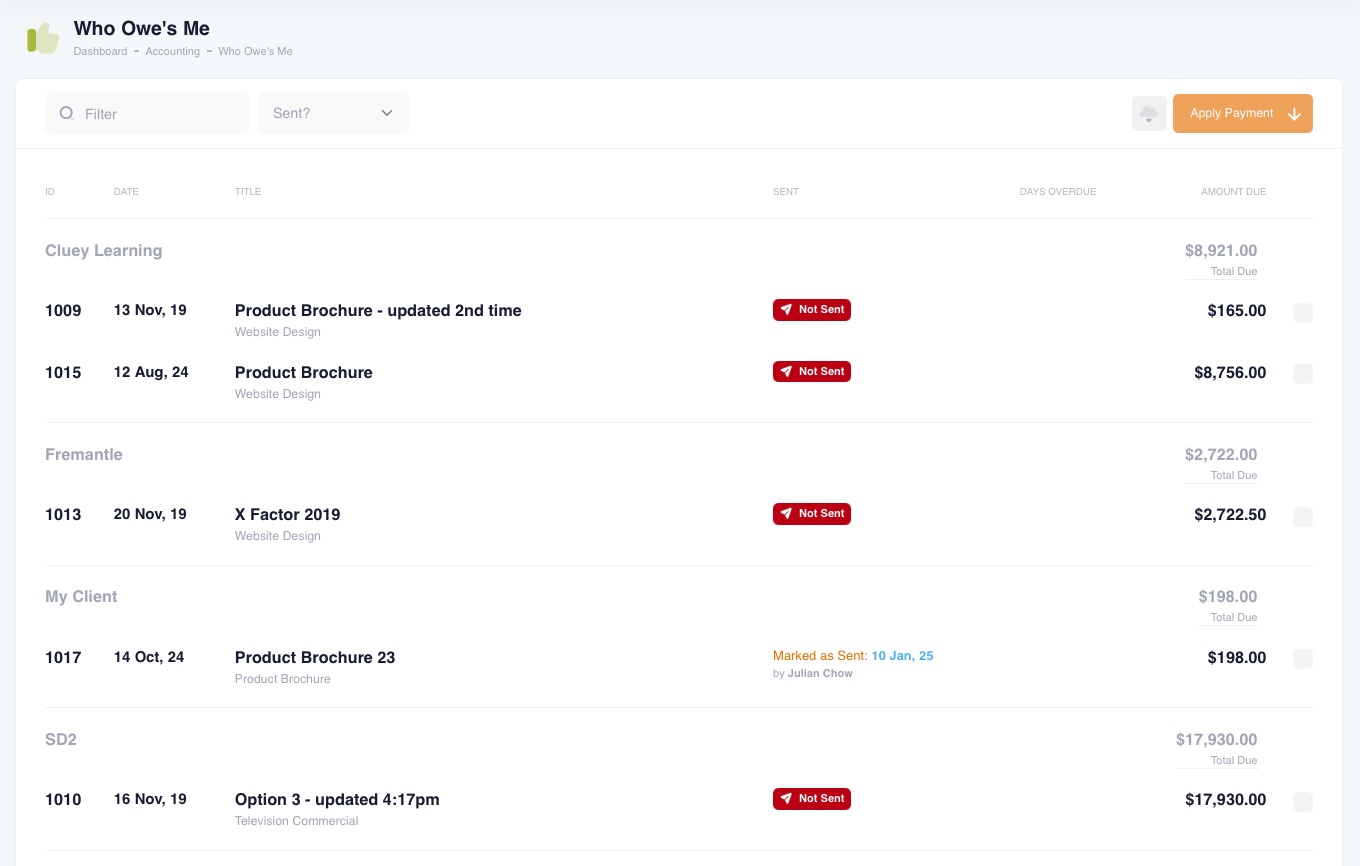Tick the checkbox for $2,722.50 invoice

tap(1302, 517)
